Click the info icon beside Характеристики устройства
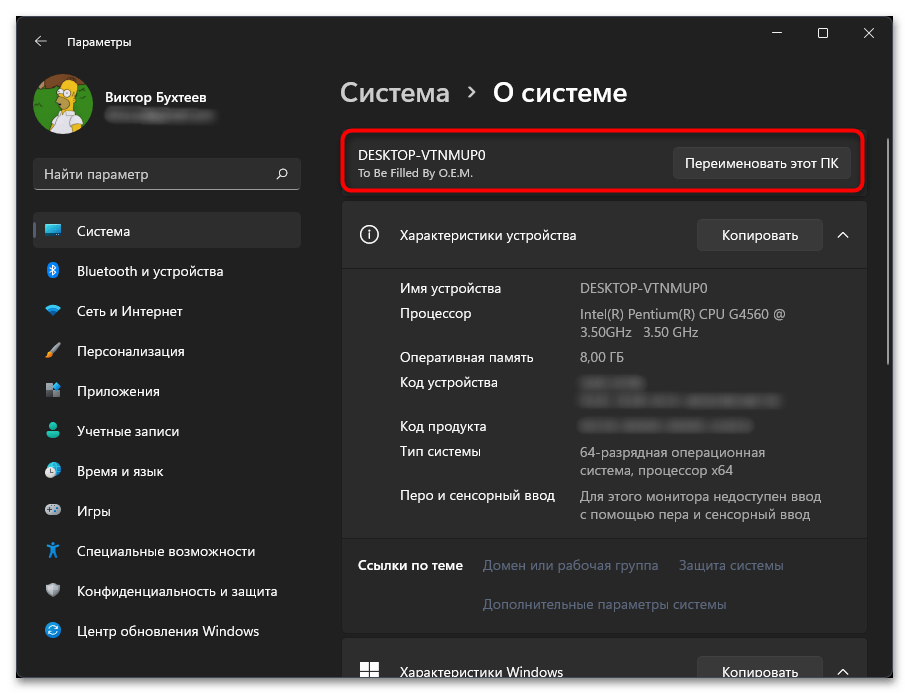Screen dimensions: 909x694 point(369,235)
